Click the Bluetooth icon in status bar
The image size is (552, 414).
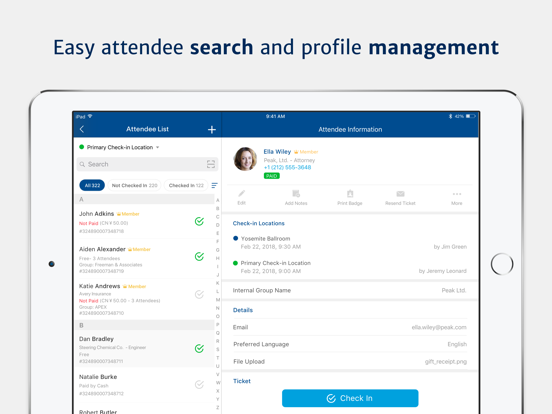450,116
